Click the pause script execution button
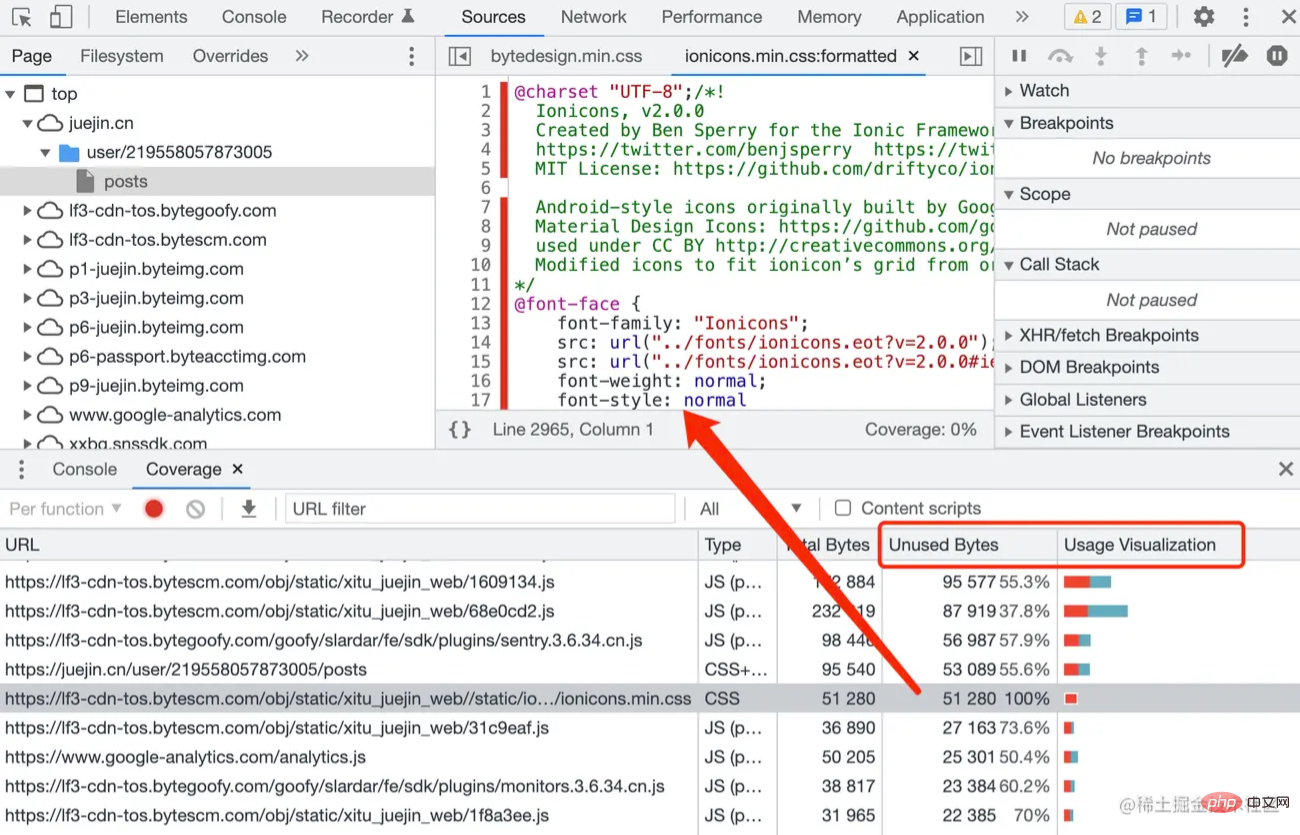Viewport: 1300px width, 835px height. click(1019, 56)
